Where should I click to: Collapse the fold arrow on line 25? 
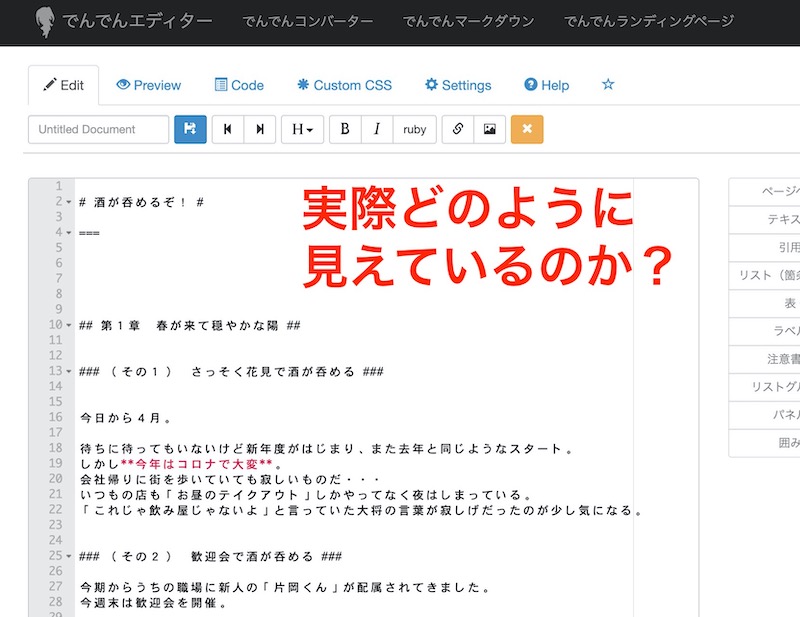point(68,556)
